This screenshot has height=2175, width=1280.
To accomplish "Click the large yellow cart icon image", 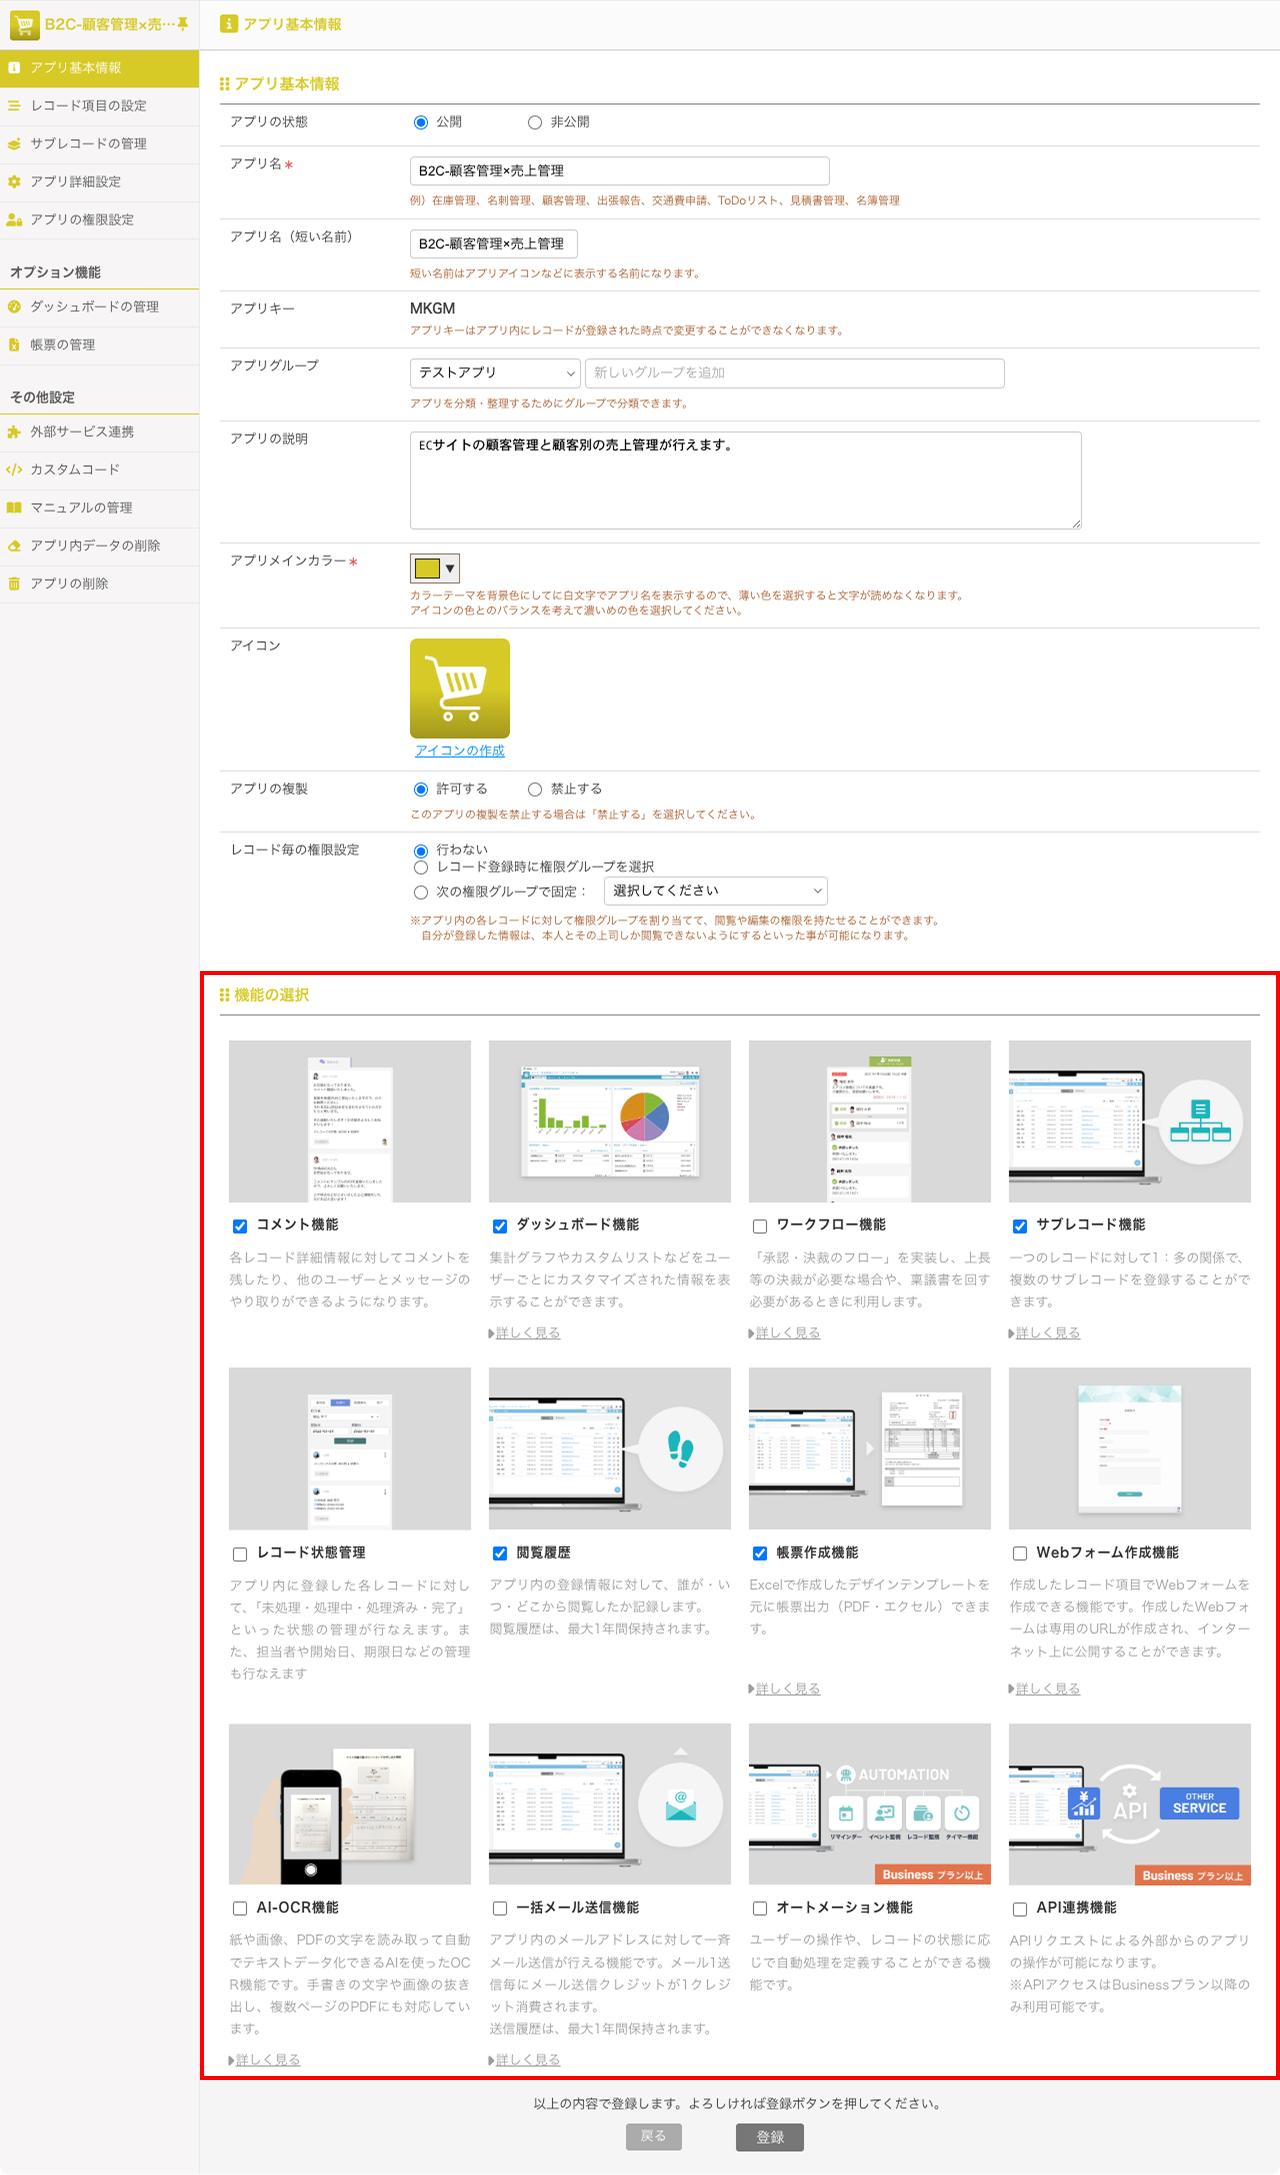I will click(459, 688).
